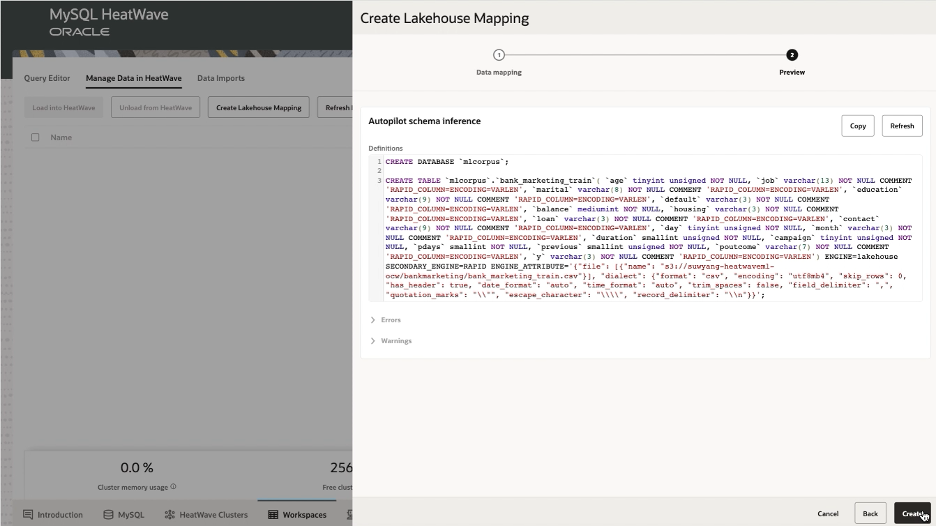Open the Query Editor tab
Viewport: 936px width, 526px height.
[47, 78]
